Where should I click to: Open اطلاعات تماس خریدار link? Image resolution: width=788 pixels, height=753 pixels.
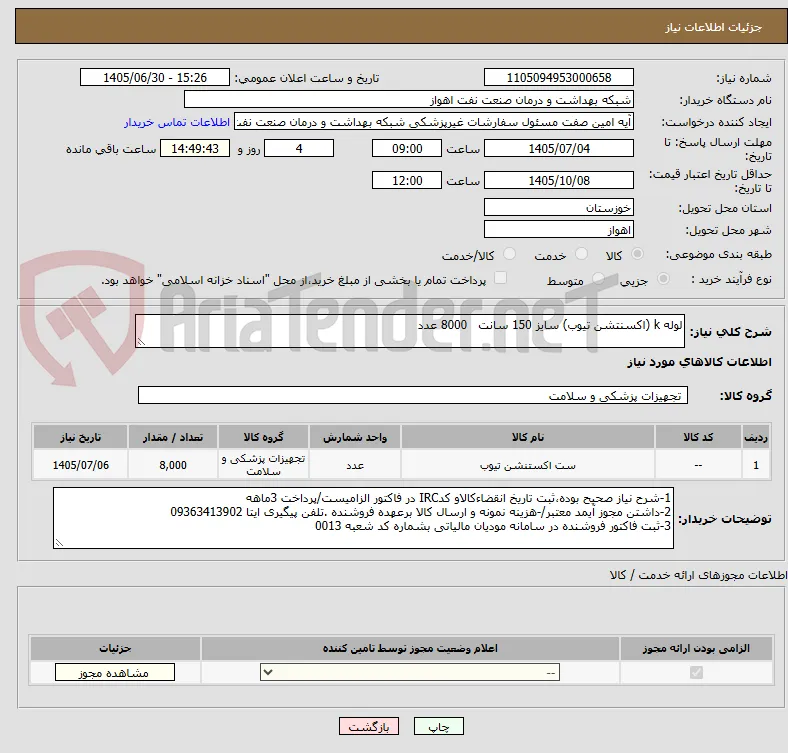(177, 122)
